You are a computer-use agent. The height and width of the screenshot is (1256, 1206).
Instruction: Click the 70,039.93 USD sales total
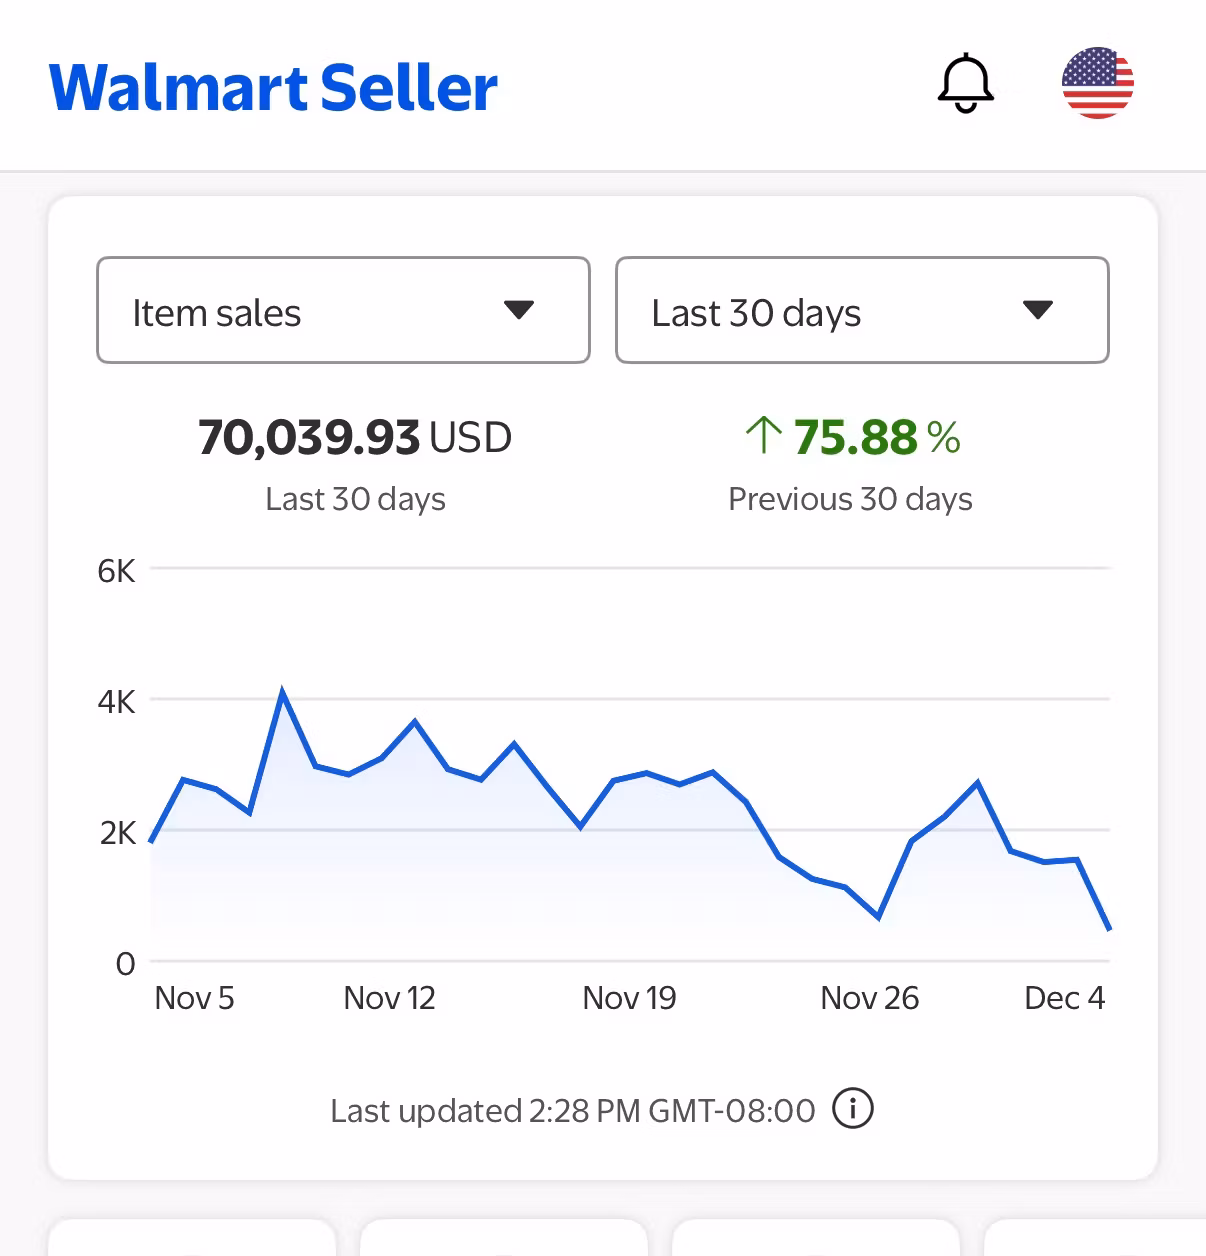click(355, 437)
